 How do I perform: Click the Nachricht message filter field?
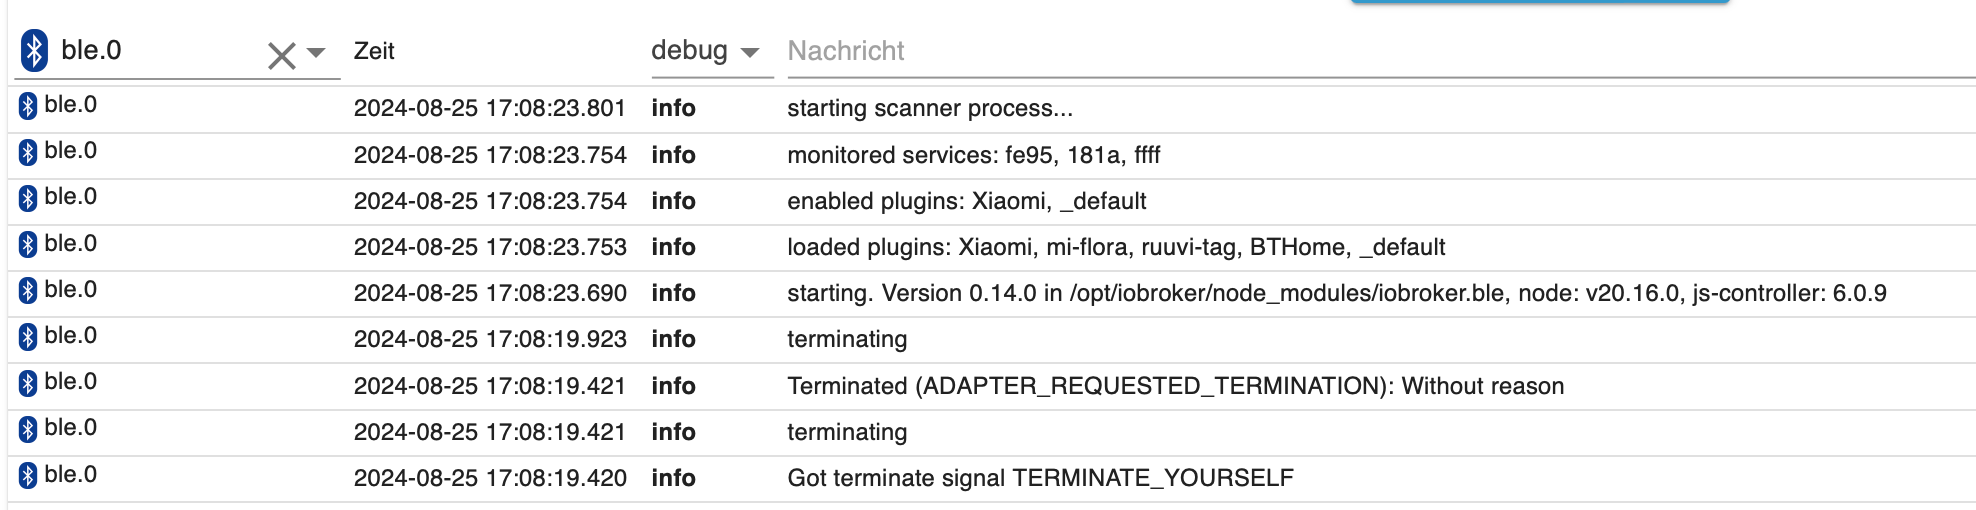(1379, 51)
